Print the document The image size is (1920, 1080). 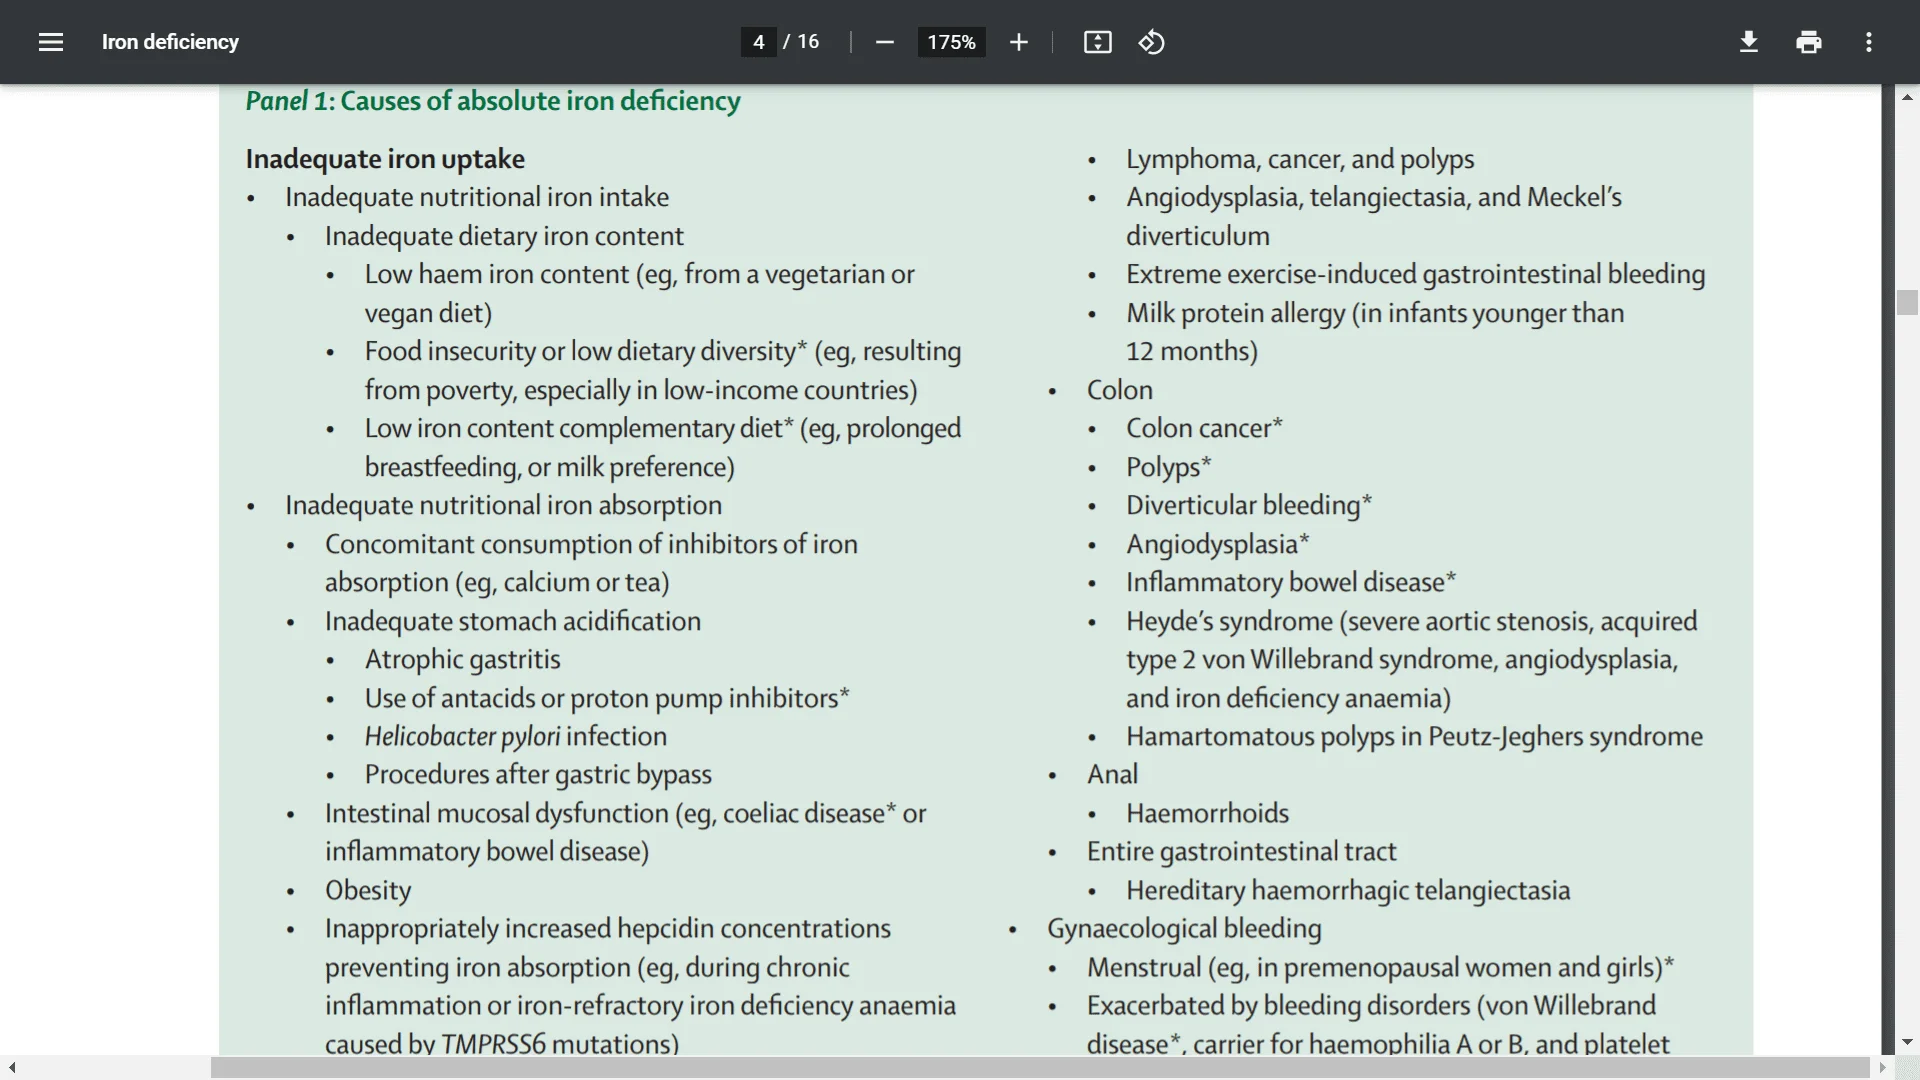coord(1808,42)
